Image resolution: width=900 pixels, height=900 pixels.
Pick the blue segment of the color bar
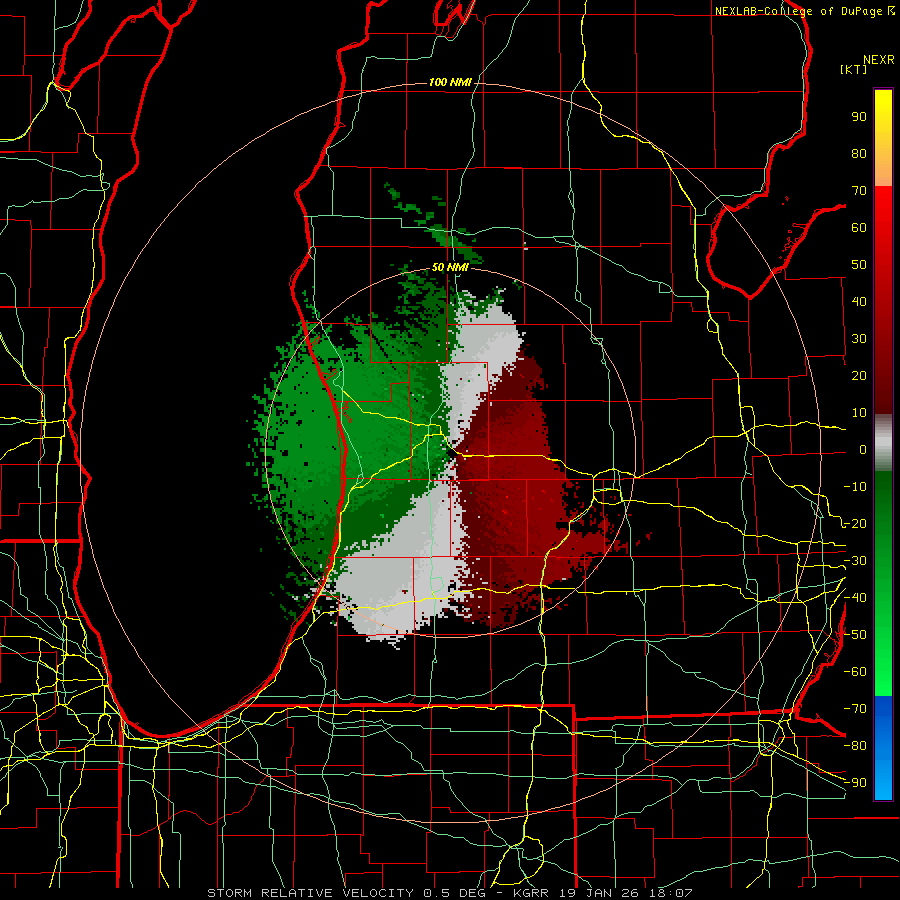tap(883, 748)
